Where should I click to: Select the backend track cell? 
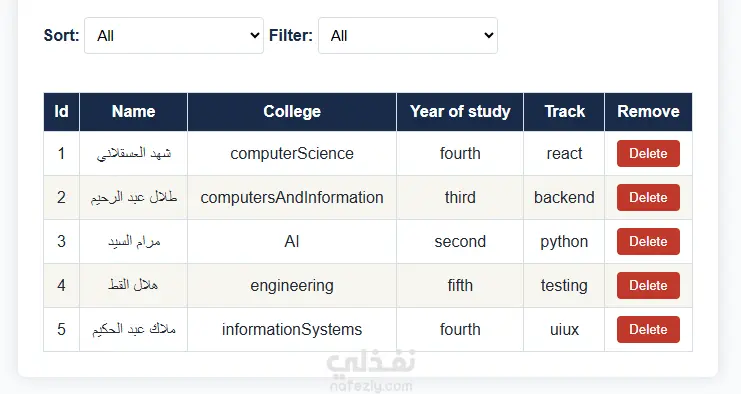[x=564, y=197]
